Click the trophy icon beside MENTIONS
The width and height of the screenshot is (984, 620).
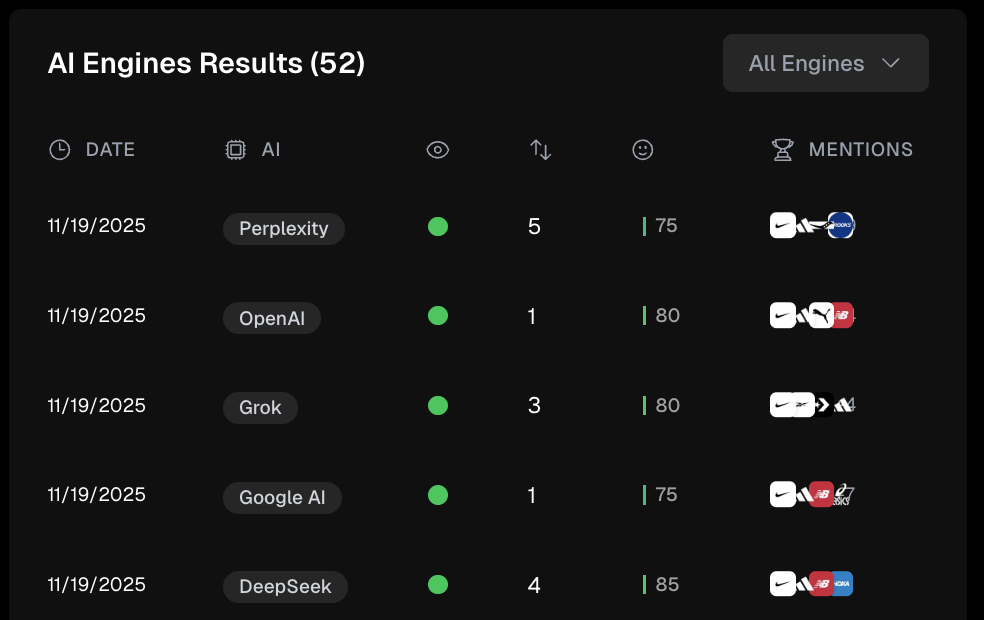[782, 150]
